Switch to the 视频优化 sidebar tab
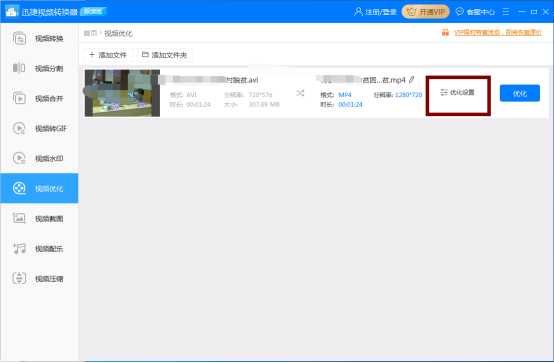This screenshot has height=363, width=554. (39, 188)
